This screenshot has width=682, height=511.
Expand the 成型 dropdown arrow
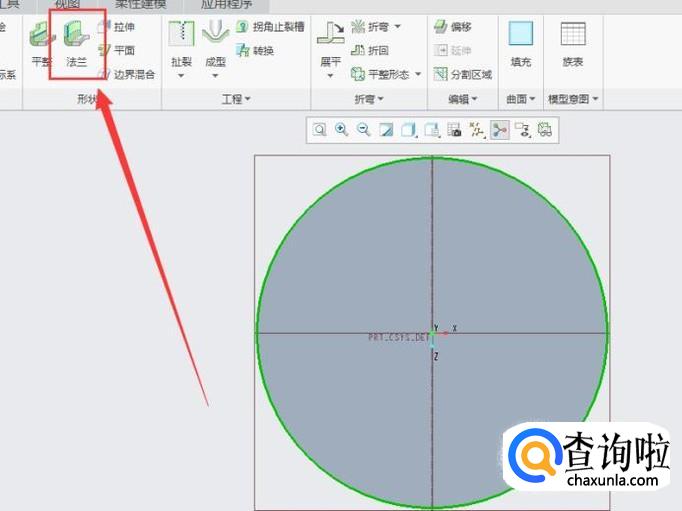coord(215,76)
